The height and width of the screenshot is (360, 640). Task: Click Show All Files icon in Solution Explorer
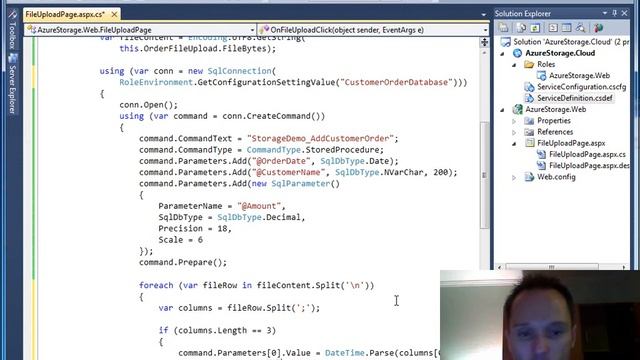(521, 28)
